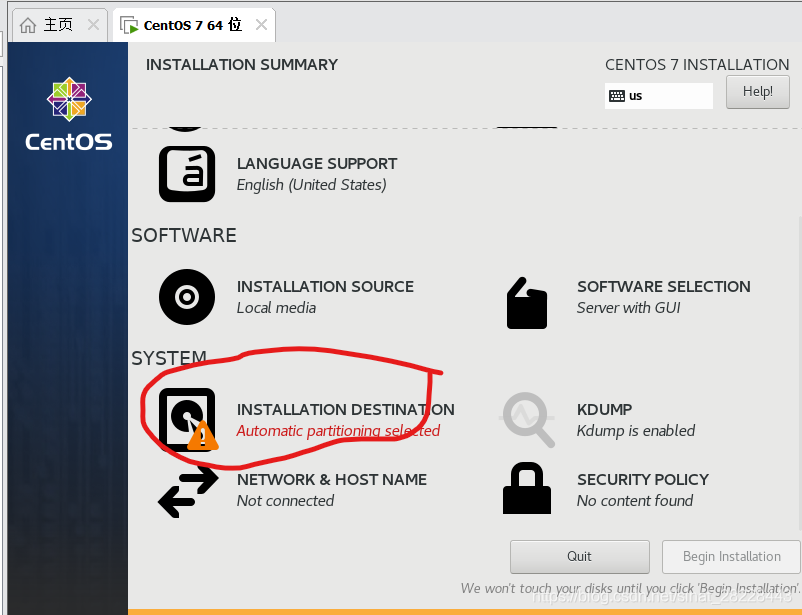Open SOFTWARE SELECTION label
This screenshot has width=802, height=615.
coord(664,287)
